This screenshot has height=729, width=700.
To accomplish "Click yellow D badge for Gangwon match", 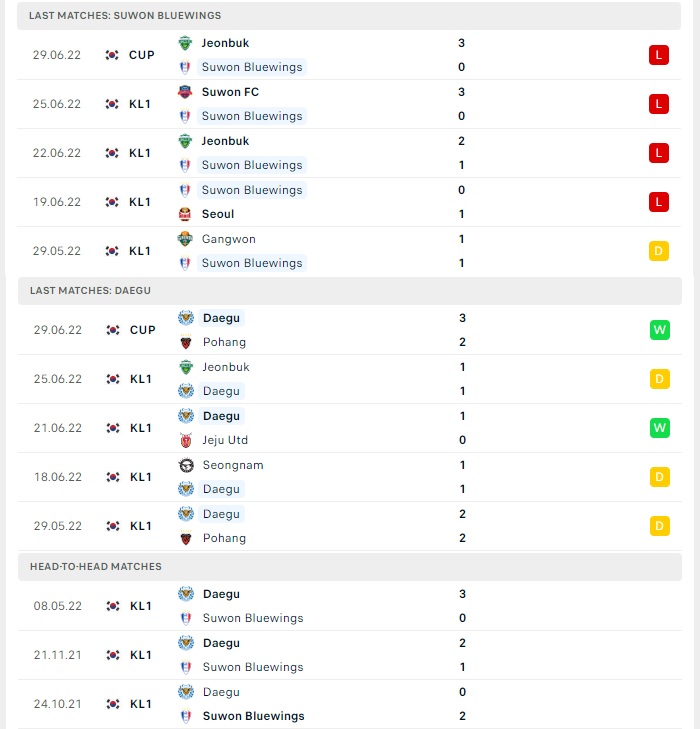I will click(659, 251).
